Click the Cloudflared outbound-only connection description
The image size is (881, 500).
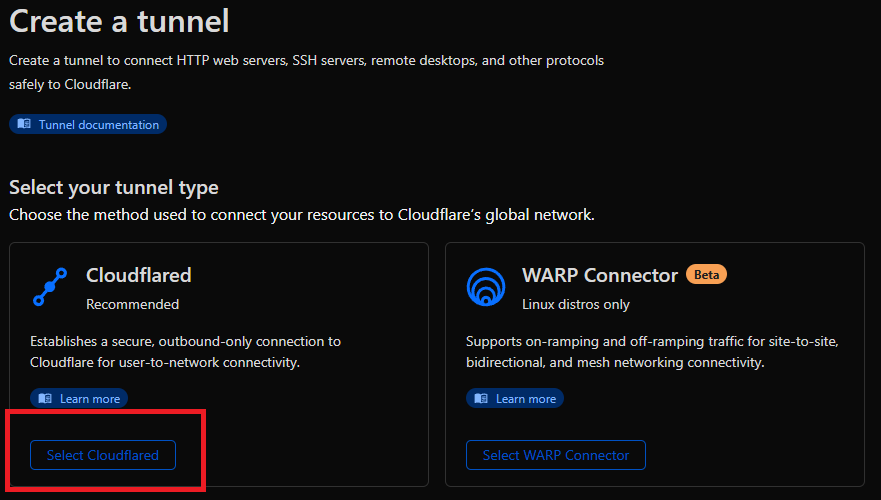pyautogui.click(x=185, y=352)
